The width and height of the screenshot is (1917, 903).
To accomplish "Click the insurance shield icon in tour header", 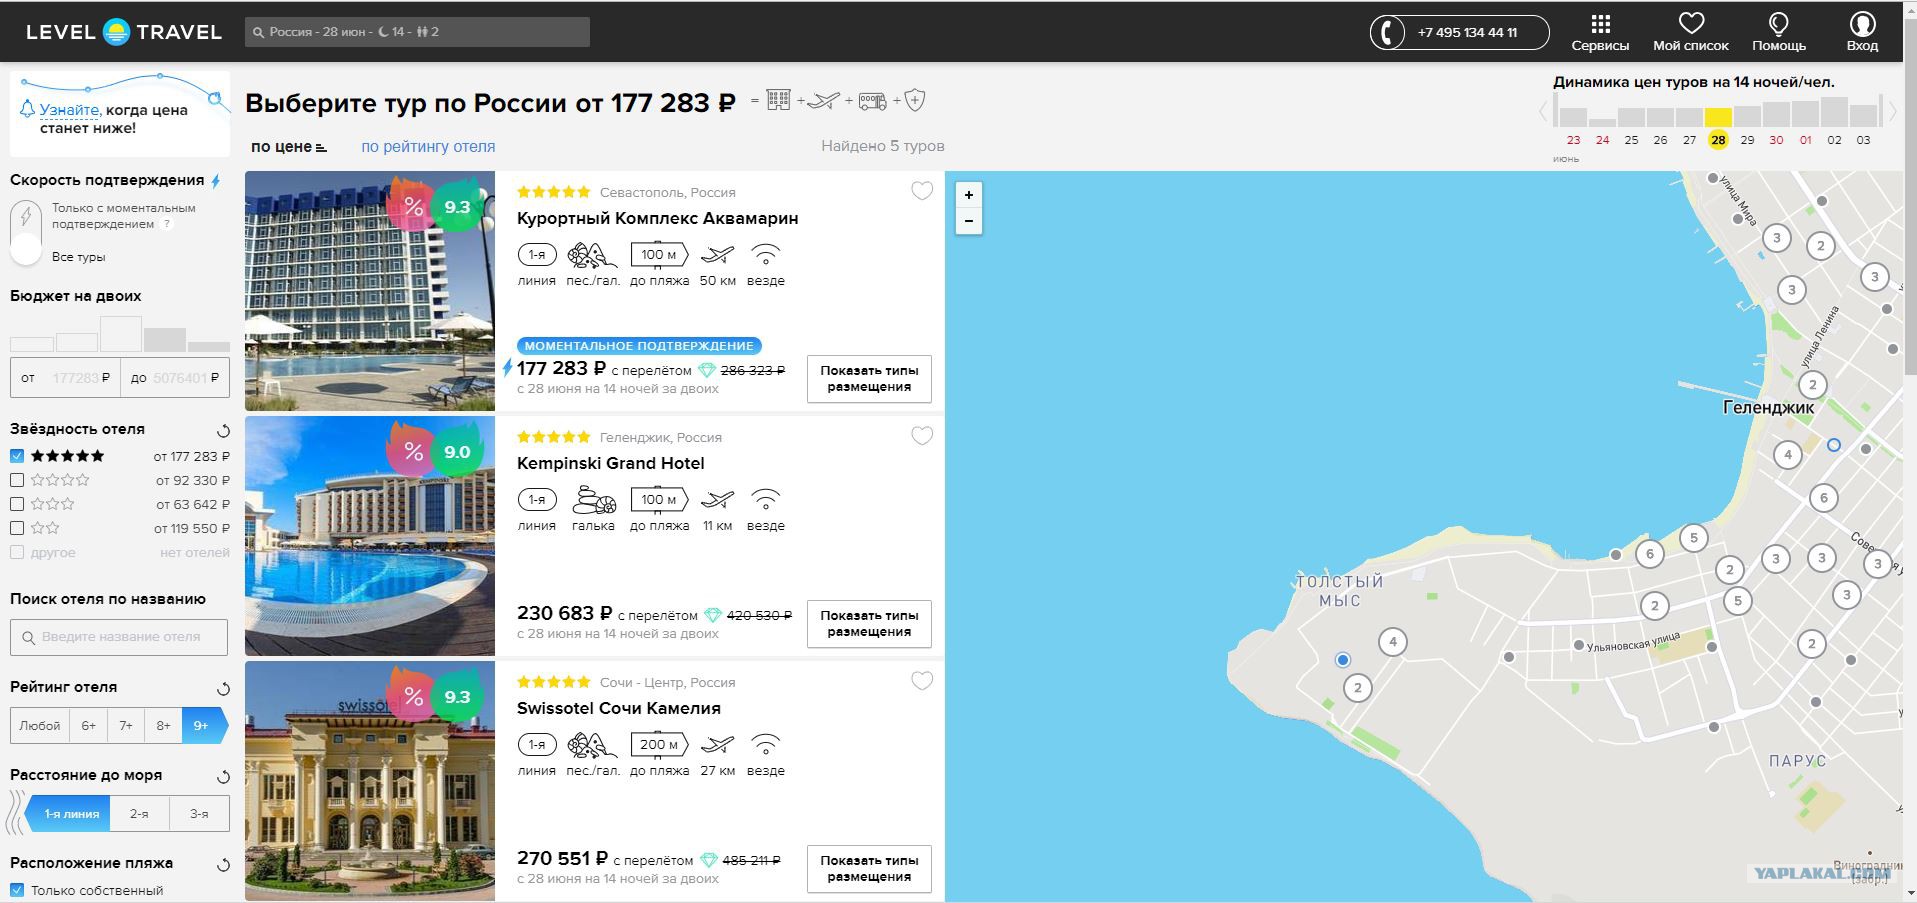I will point(915,100).
